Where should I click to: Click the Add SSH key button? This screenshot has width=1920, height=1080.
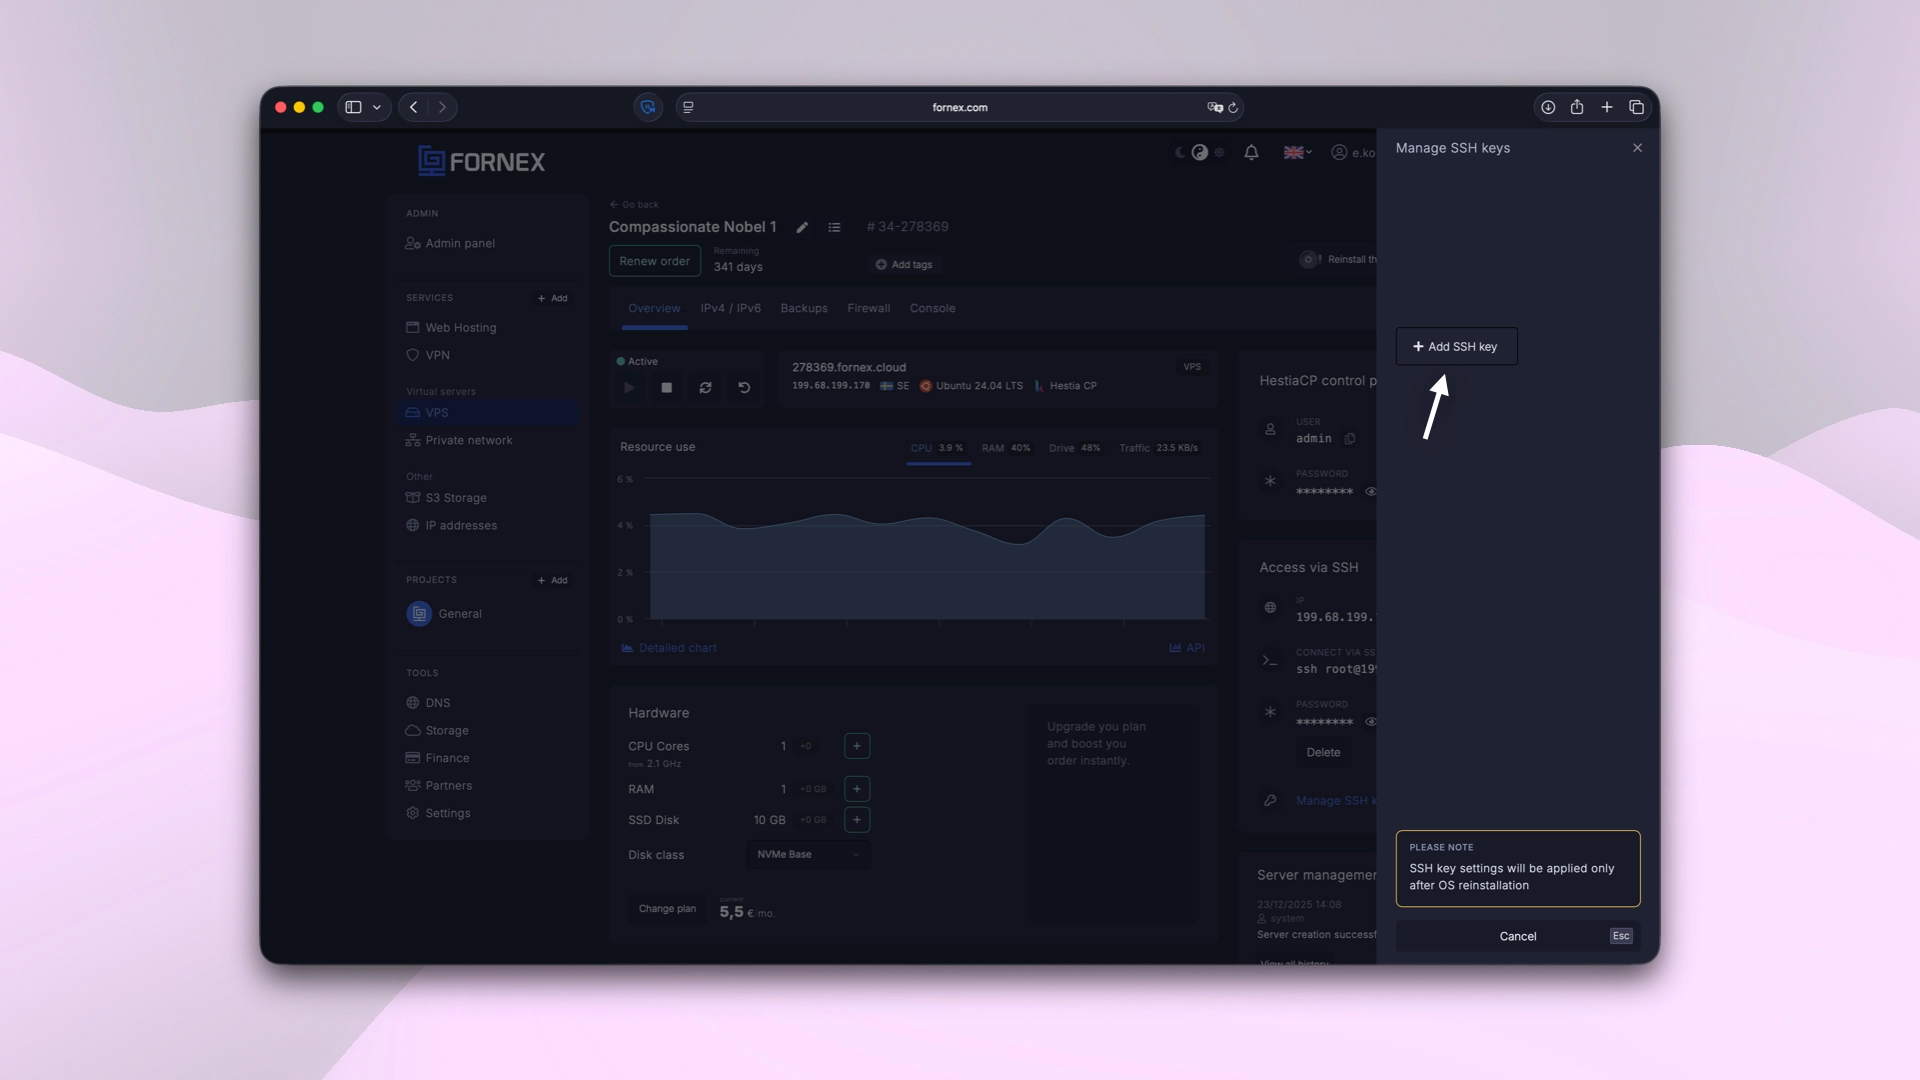point(1455,346)
